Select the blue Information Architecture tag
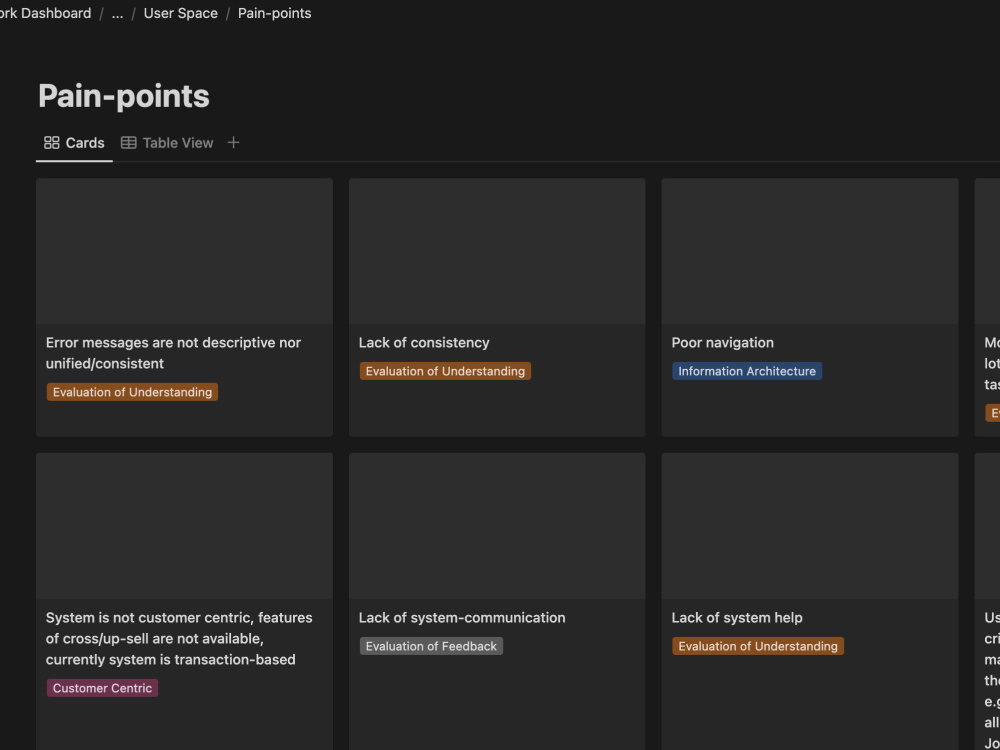Screen dimensions: 1000x750 click(747, 371)
